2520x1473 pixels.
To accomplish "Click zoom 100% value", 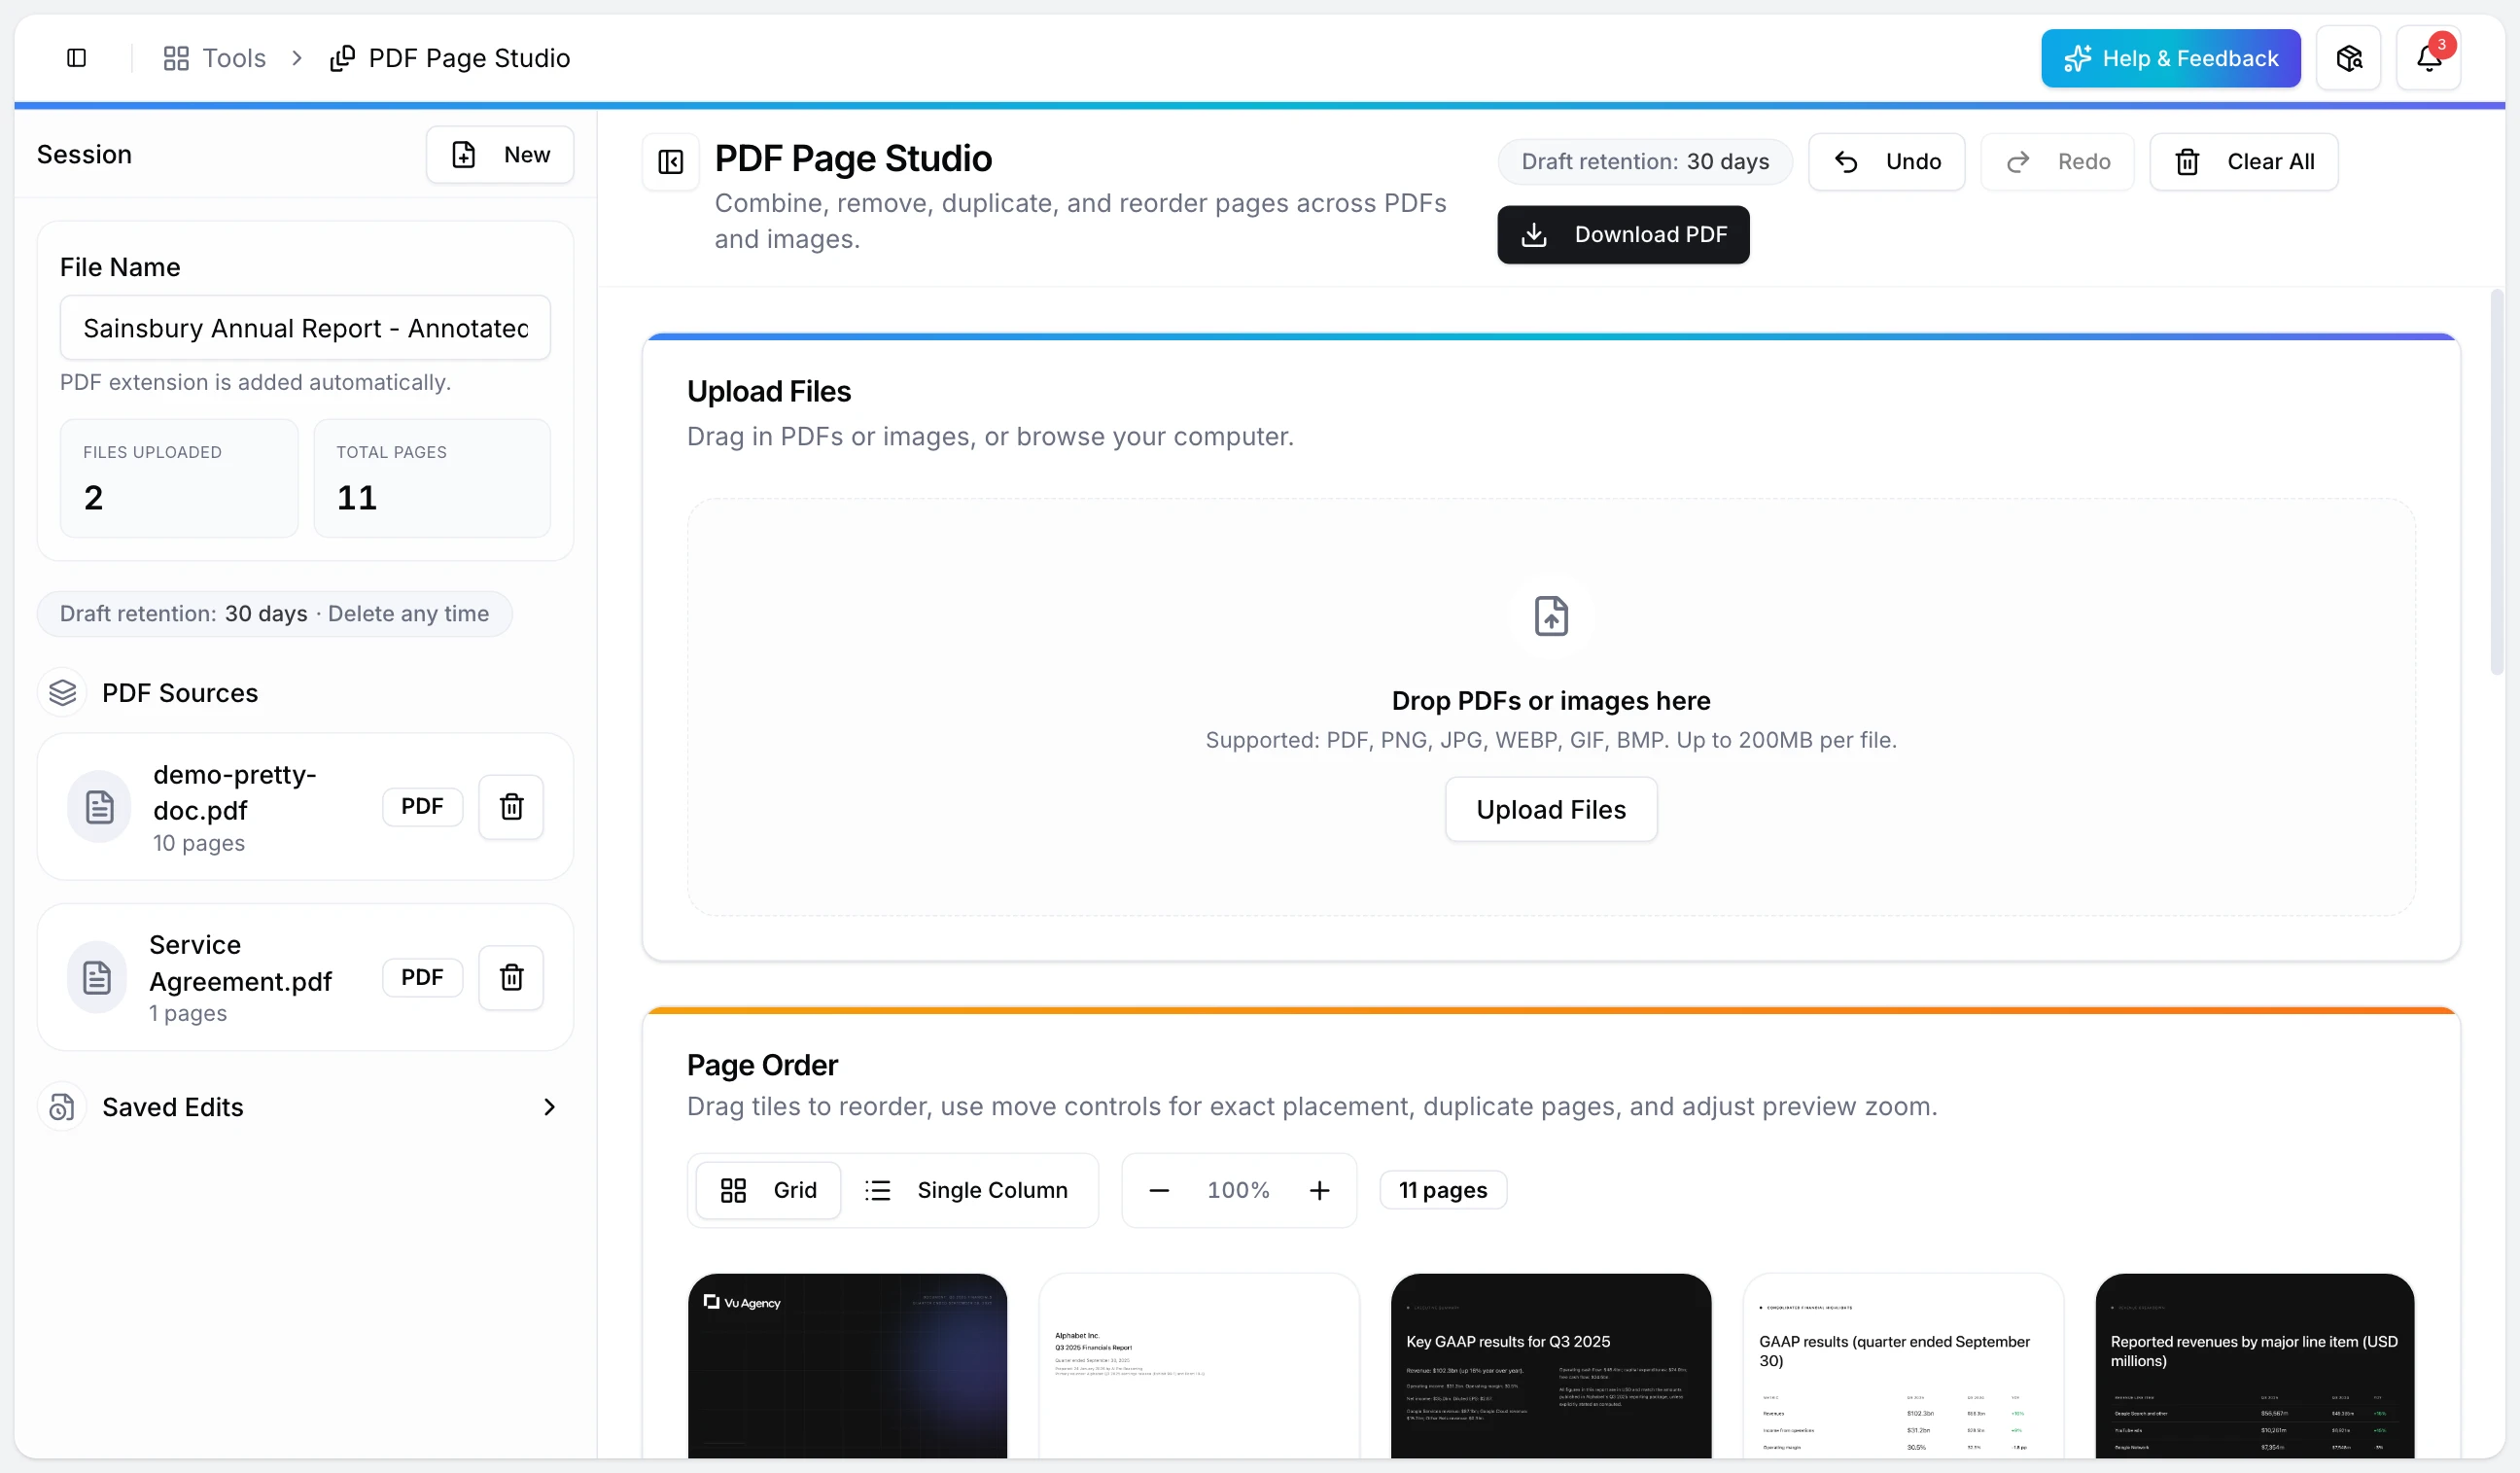I will click(1238, 1191).
